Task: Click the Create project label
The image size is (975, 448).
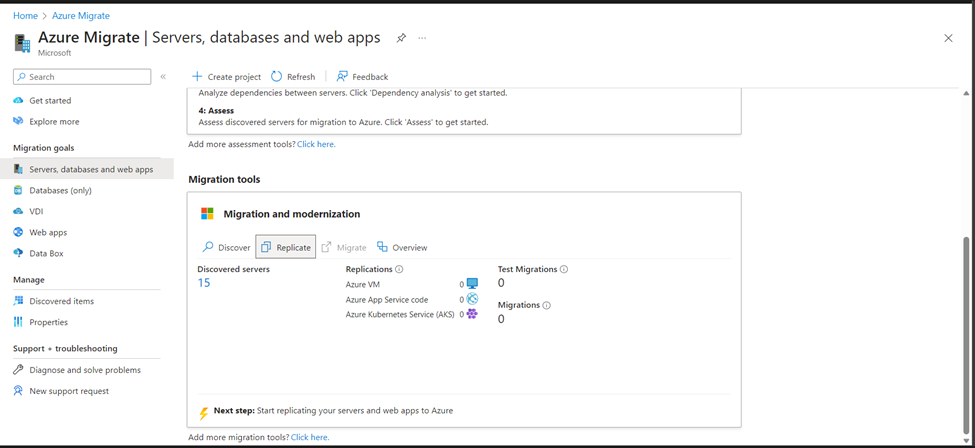Action: (x=234, y=77)
